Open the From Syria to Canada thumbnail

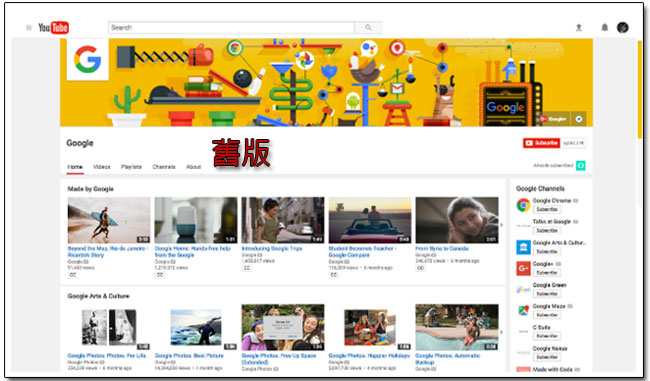(457, 220)
